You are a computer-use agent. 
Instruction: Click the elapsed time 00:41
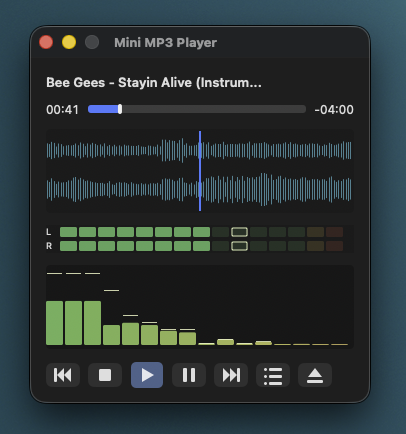(62, 110)
